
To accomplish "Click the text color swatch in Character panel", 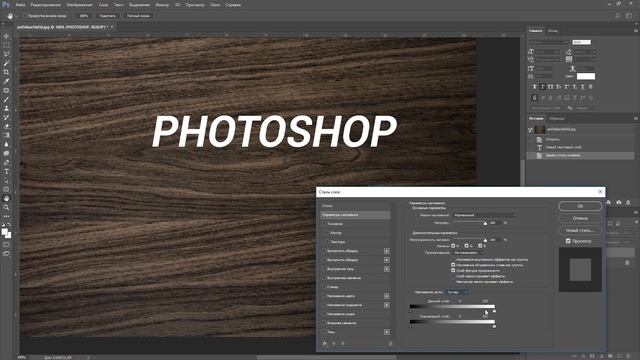I will 586,76.
